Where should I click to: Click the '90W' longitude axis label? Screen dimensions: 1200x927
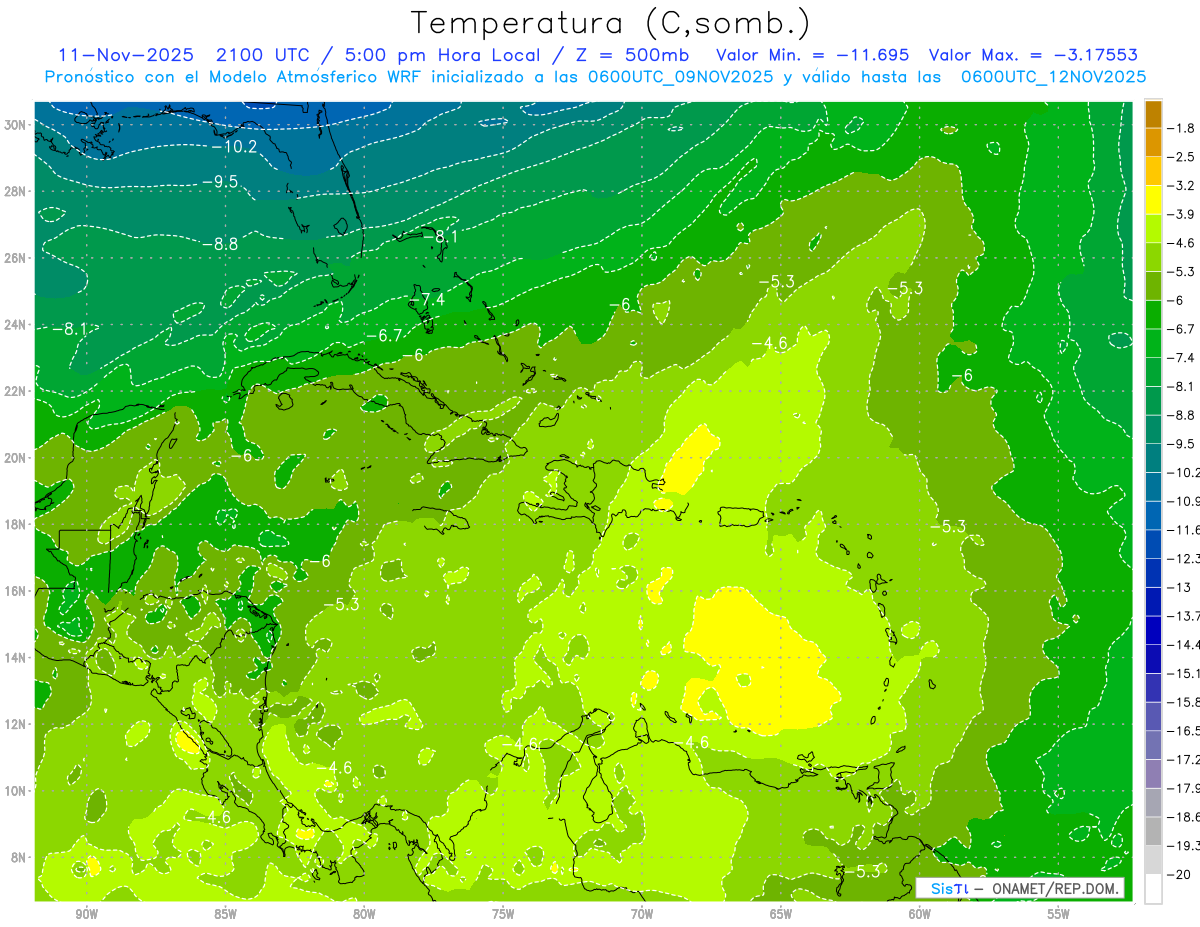point(86,913)
